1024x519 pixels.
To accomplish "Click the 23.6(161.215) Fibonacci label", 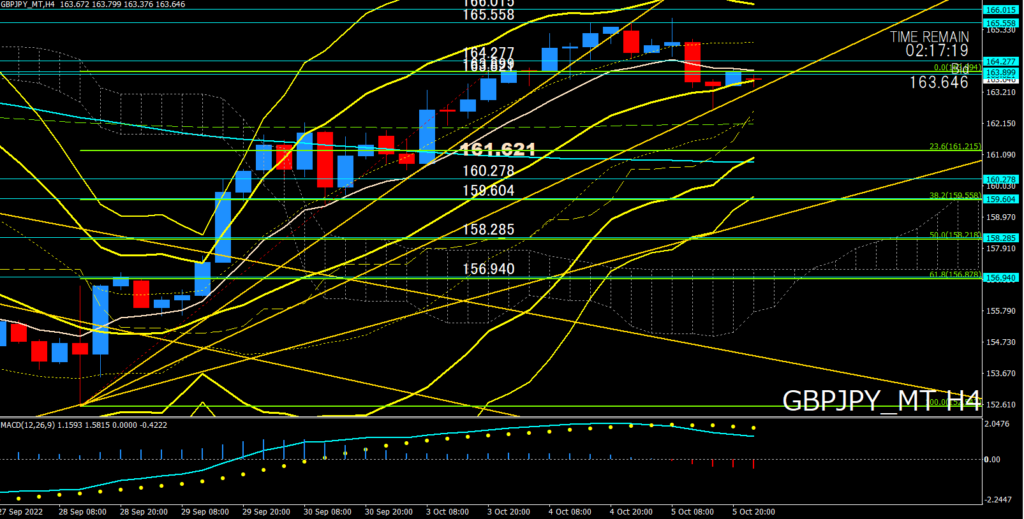I will (x=955, y=147).
